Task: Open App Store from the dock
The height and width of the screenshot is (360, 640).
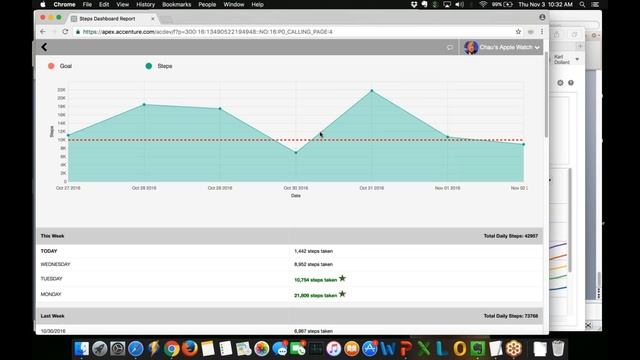Action: pyautogui.click(x=369, y=349)
